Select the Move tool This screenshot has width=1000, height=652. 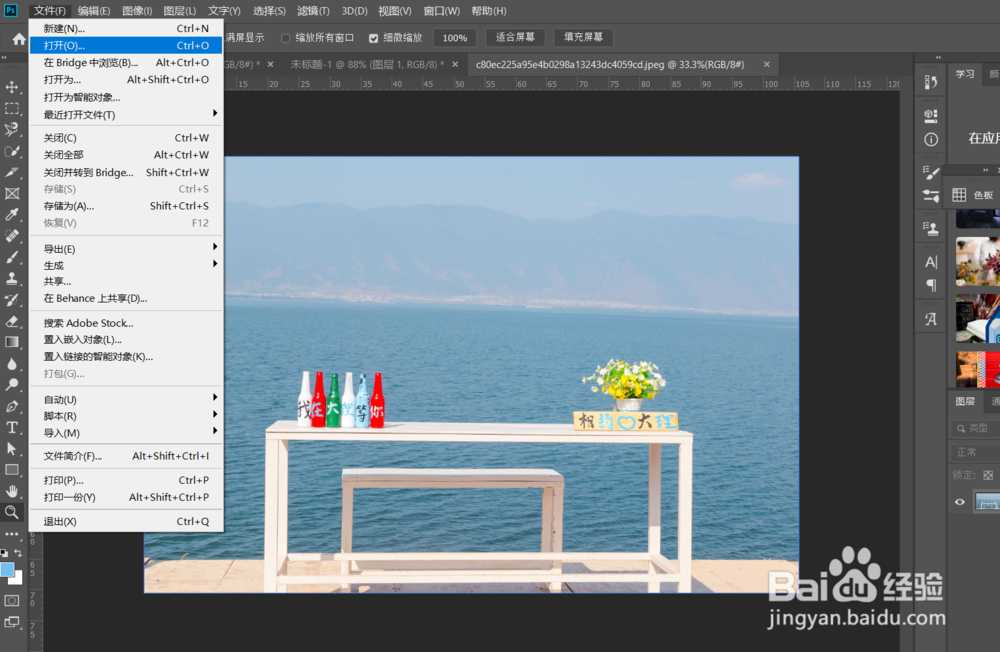click(x=13, y=86)
